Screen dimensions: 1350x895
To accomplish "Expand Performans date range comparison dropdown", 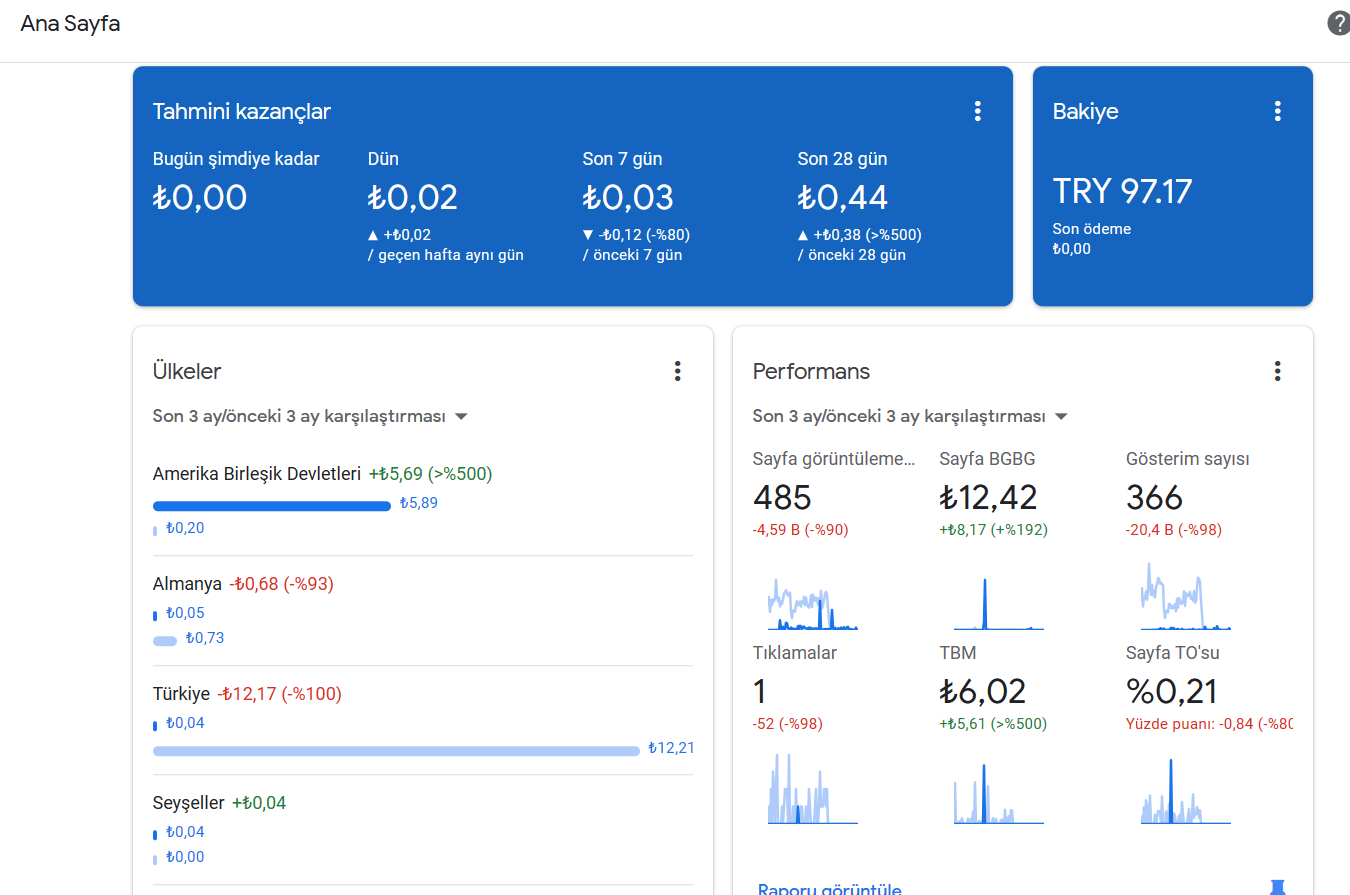I will tap(910, 416).
